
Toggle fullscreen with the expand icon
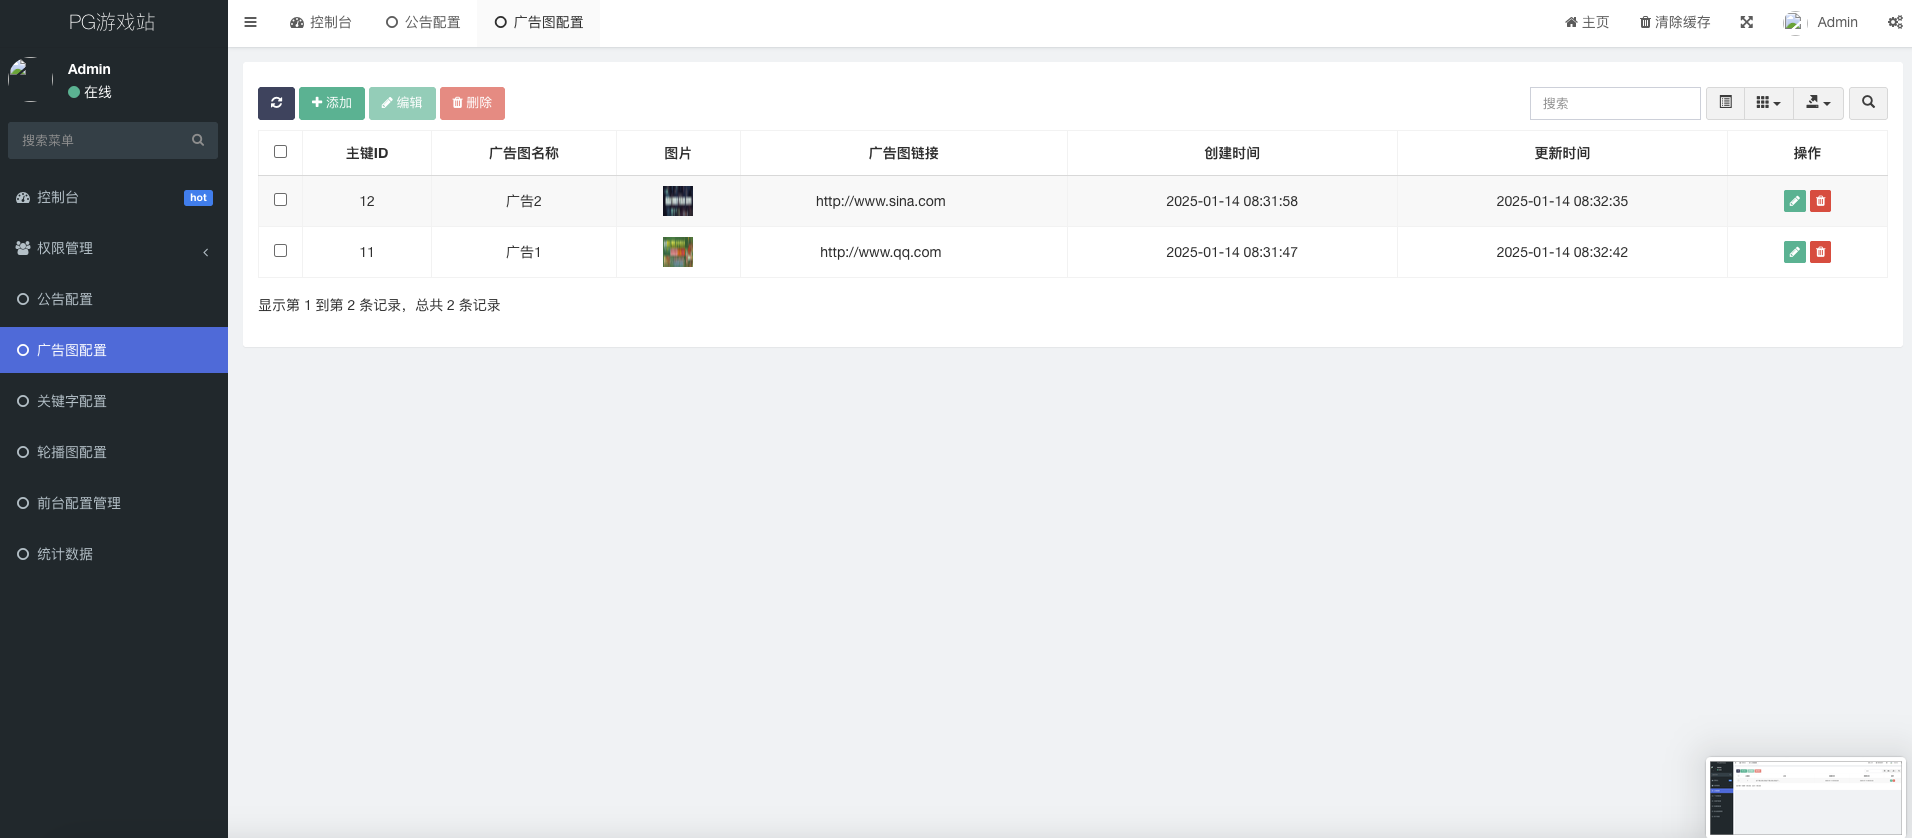click(x=1746, y=22)
